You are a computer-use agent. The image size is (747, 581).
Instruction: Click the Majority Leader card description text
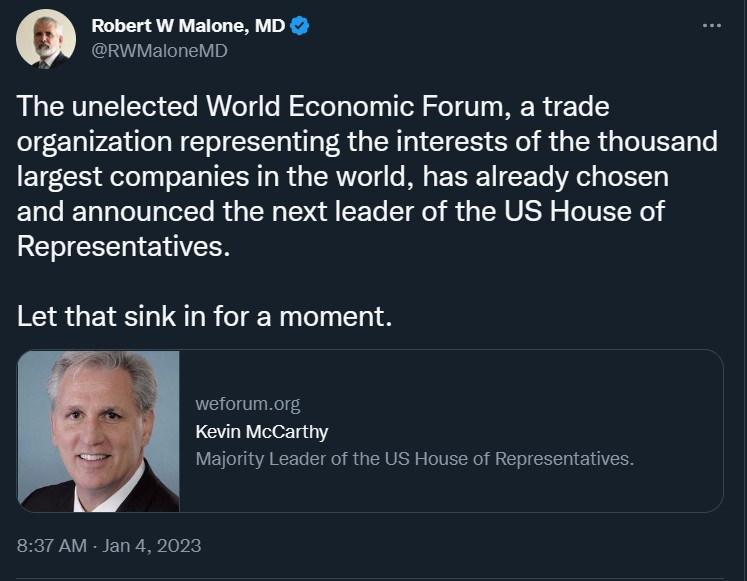tap(415, 459)
